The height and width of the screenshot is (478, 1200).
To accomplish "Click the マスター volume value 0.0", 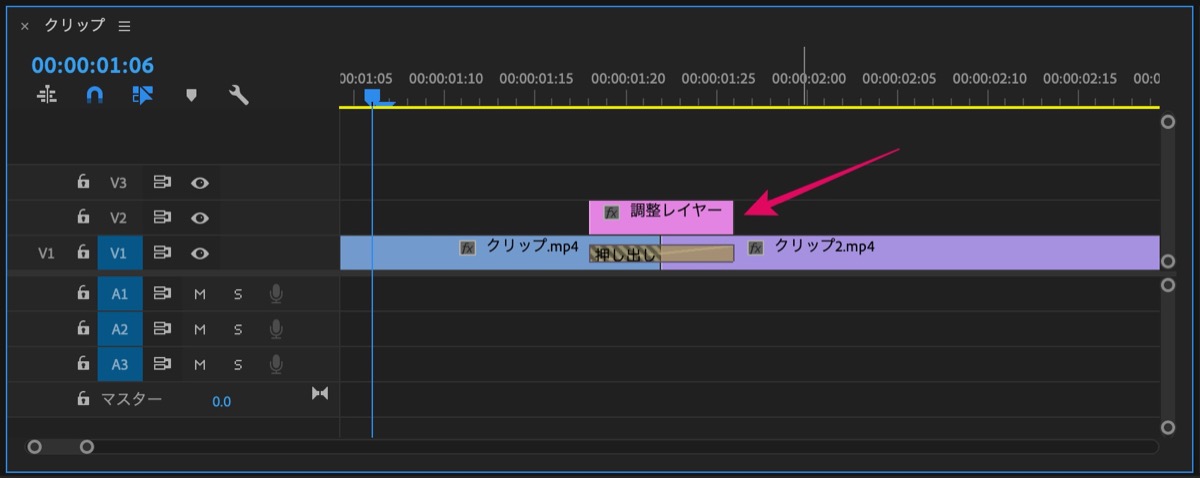I will [x=221, y=401].
